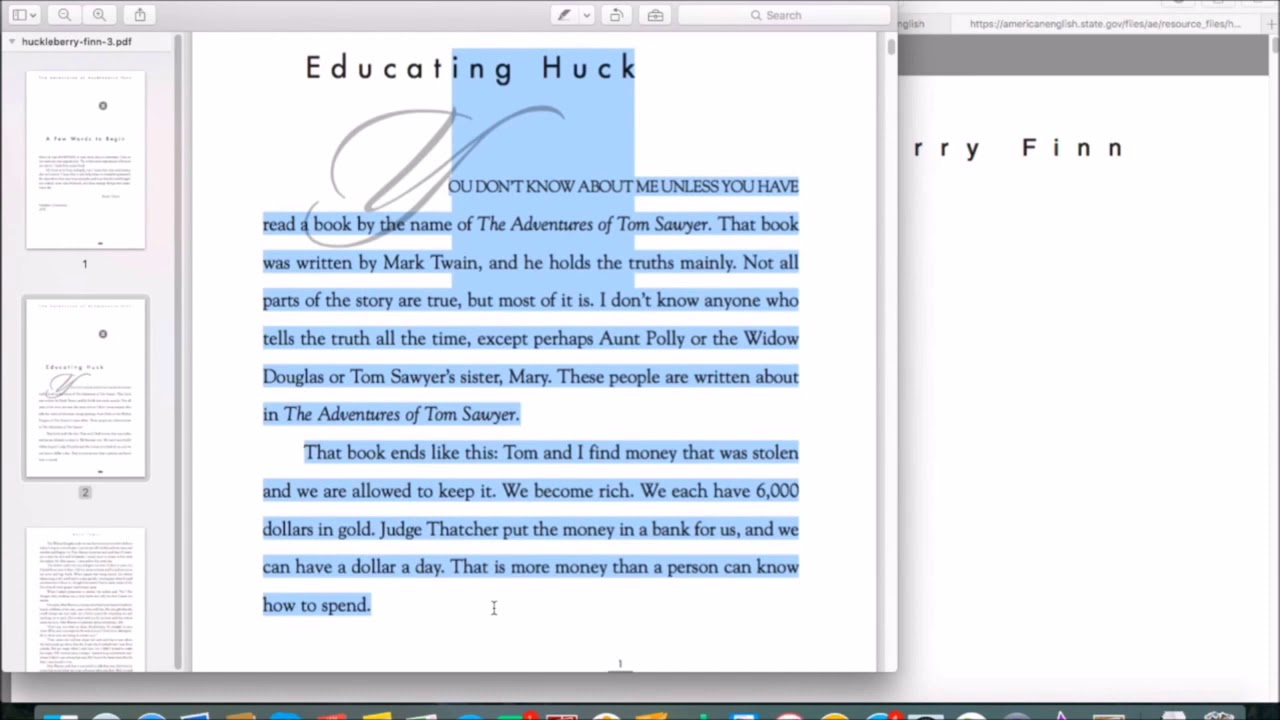This screenshot has height=720, width=1280.
Task: Collapse the huckleberry-finn-3.pdf disclosure triangle
Action: 12,42
